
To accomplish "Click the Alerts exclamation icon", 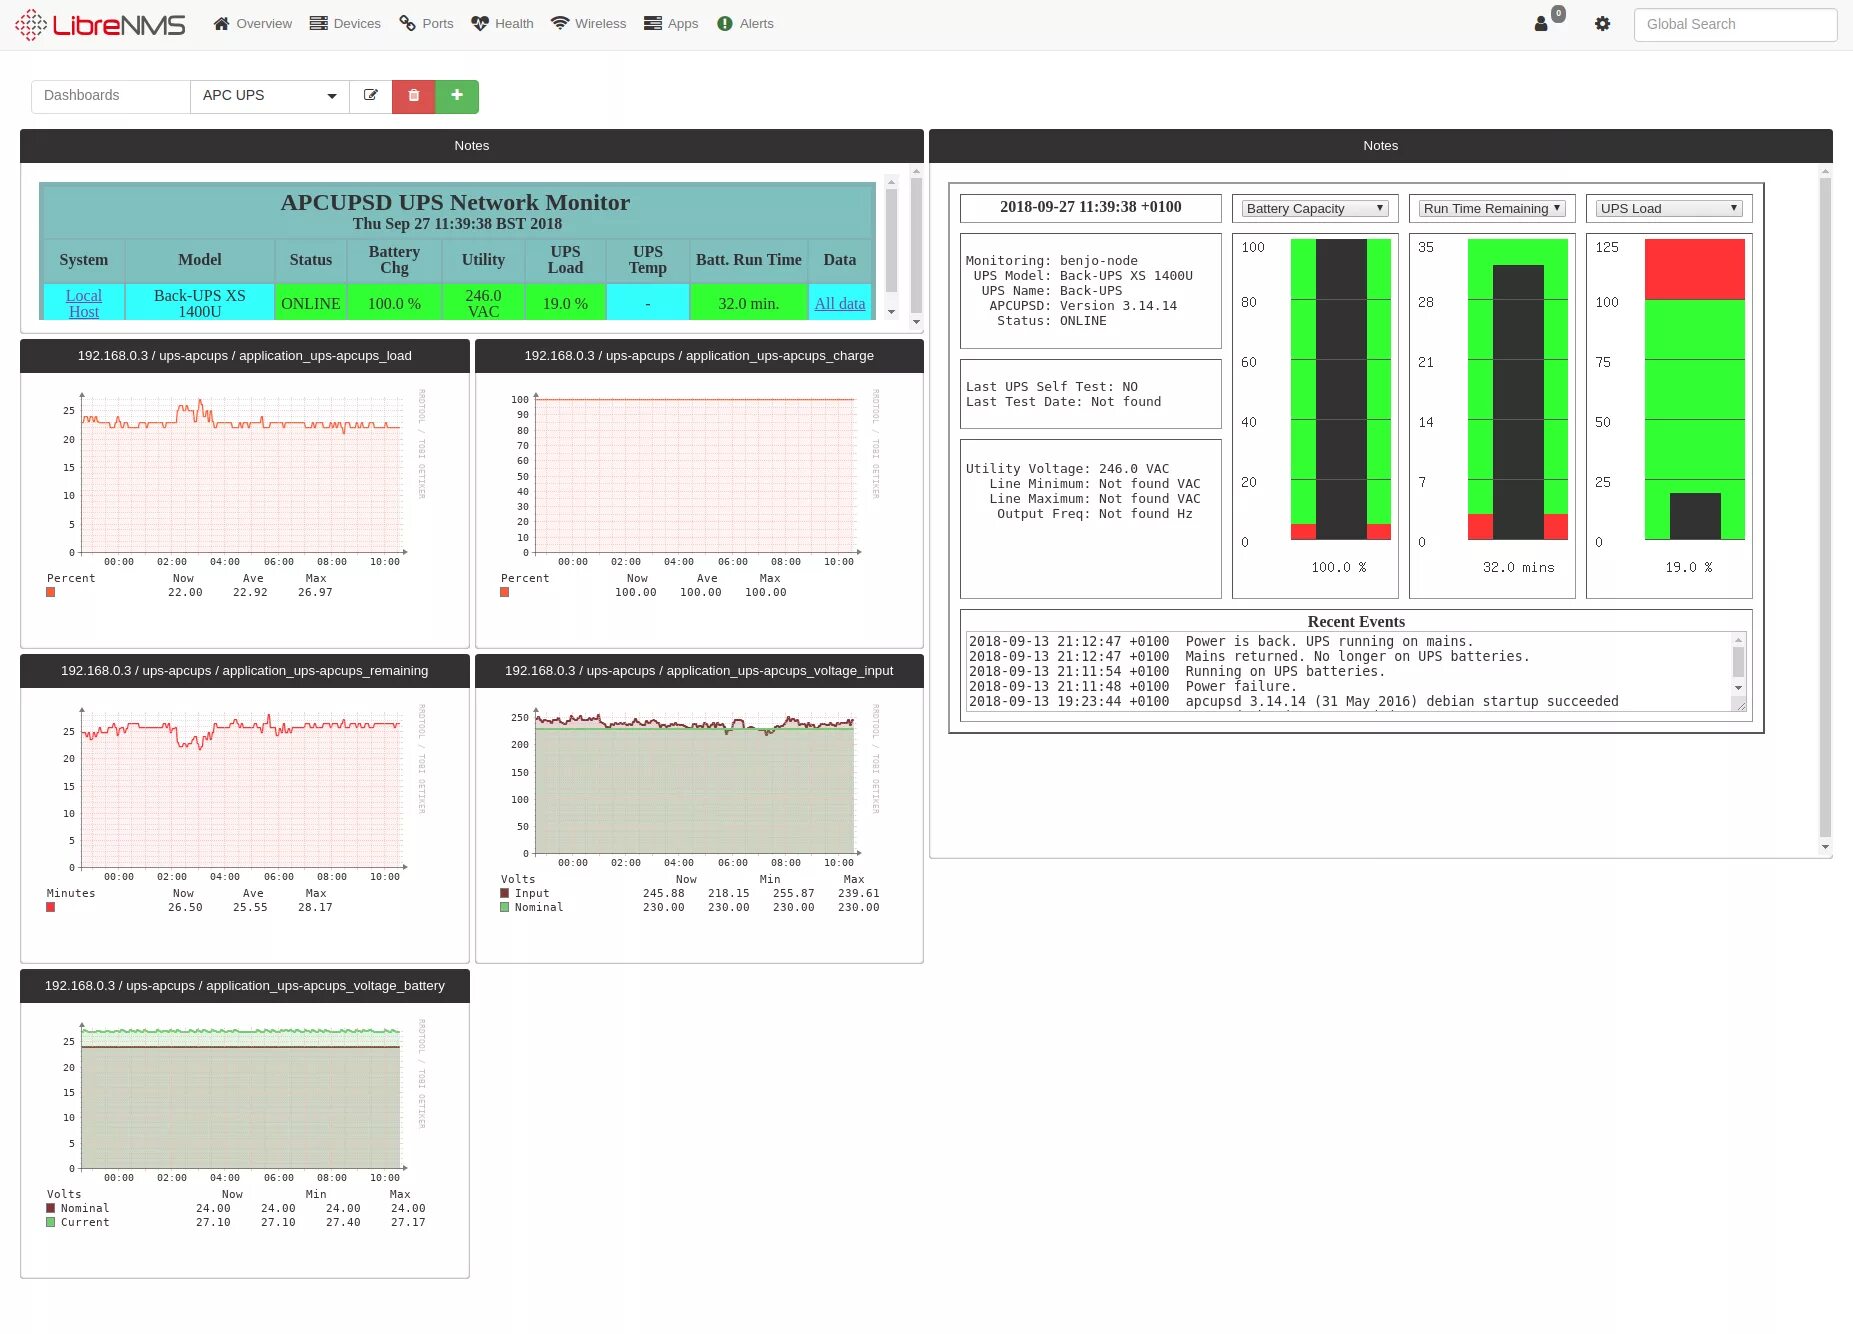I will pyautogui.click(x=725, y=24).
